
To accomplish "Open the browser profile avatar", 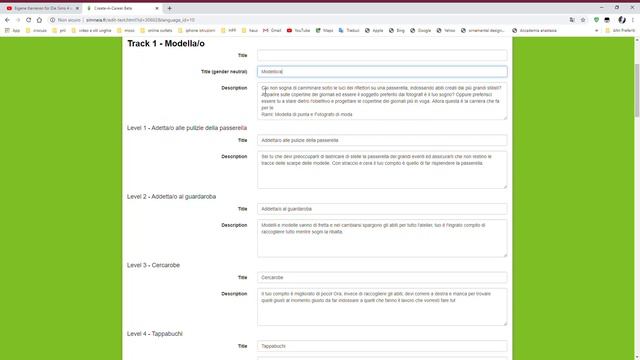I will pos(622,20).
